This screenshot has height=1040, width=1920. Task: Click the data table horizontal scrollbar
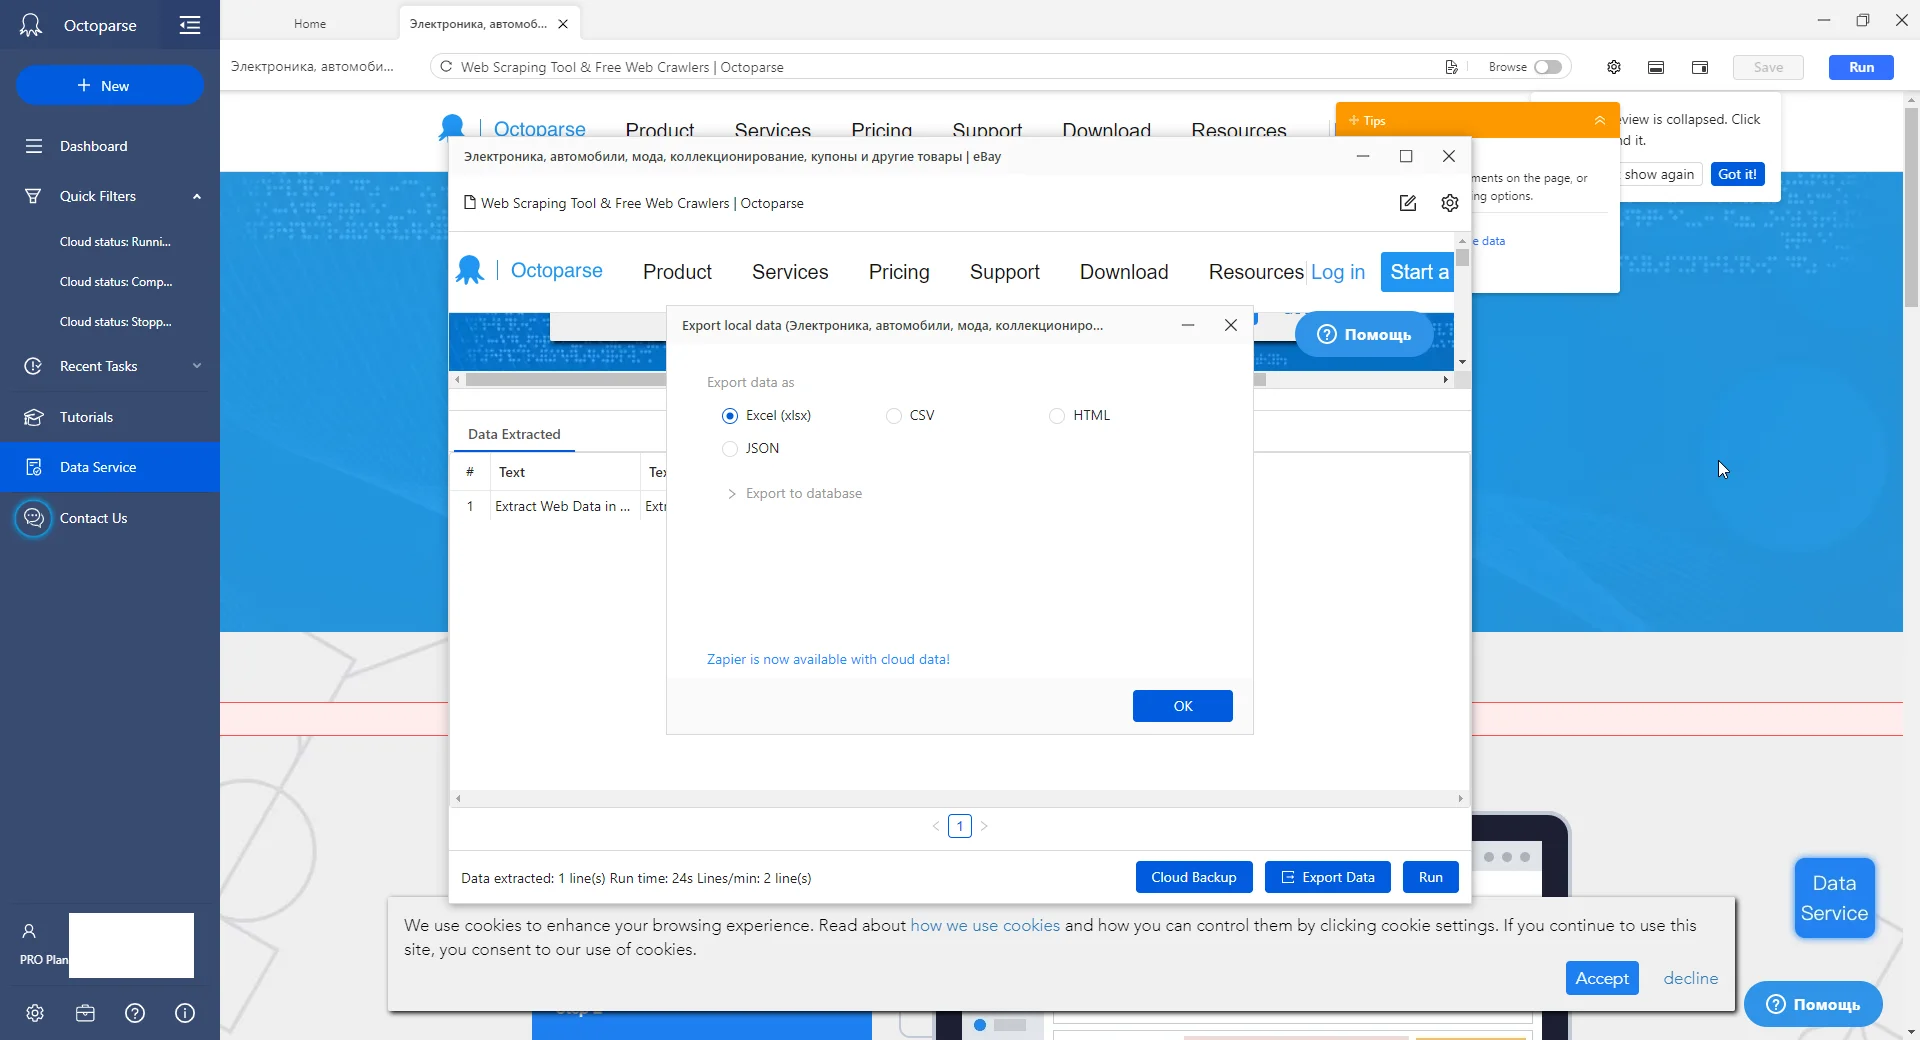coord(959,798)
